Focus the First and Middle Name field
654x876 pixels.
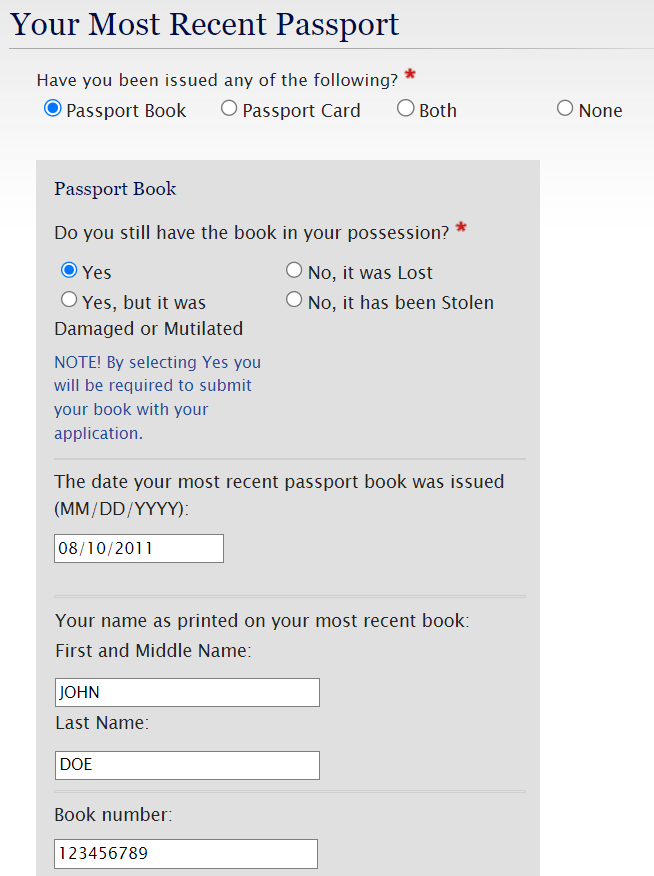point(187,692)
